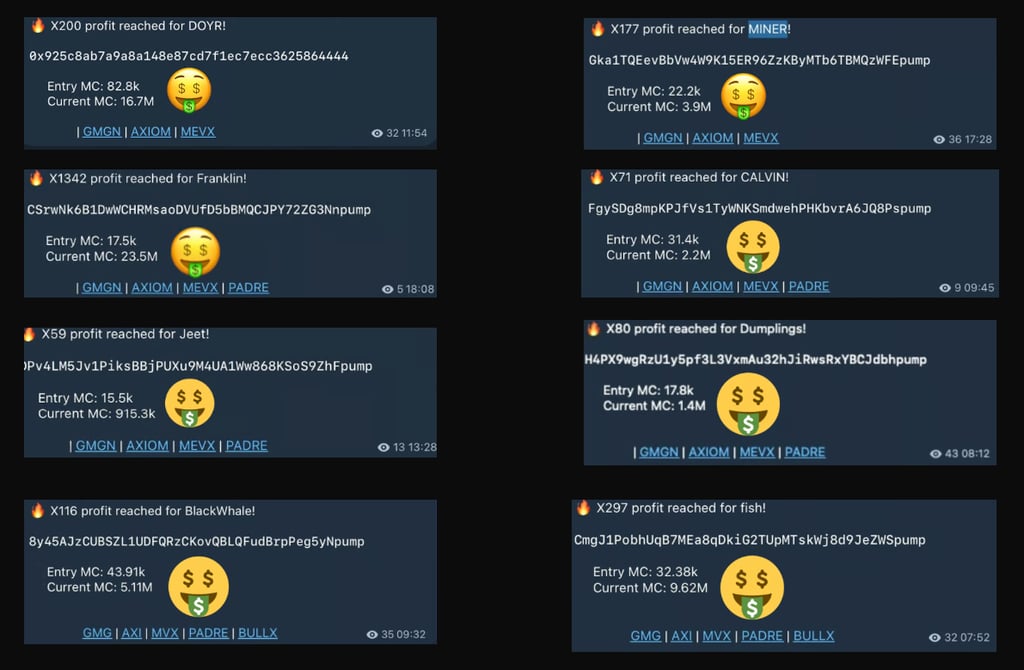
Task: Click the fish contract address starting CmgJ1
Action: 750,540
